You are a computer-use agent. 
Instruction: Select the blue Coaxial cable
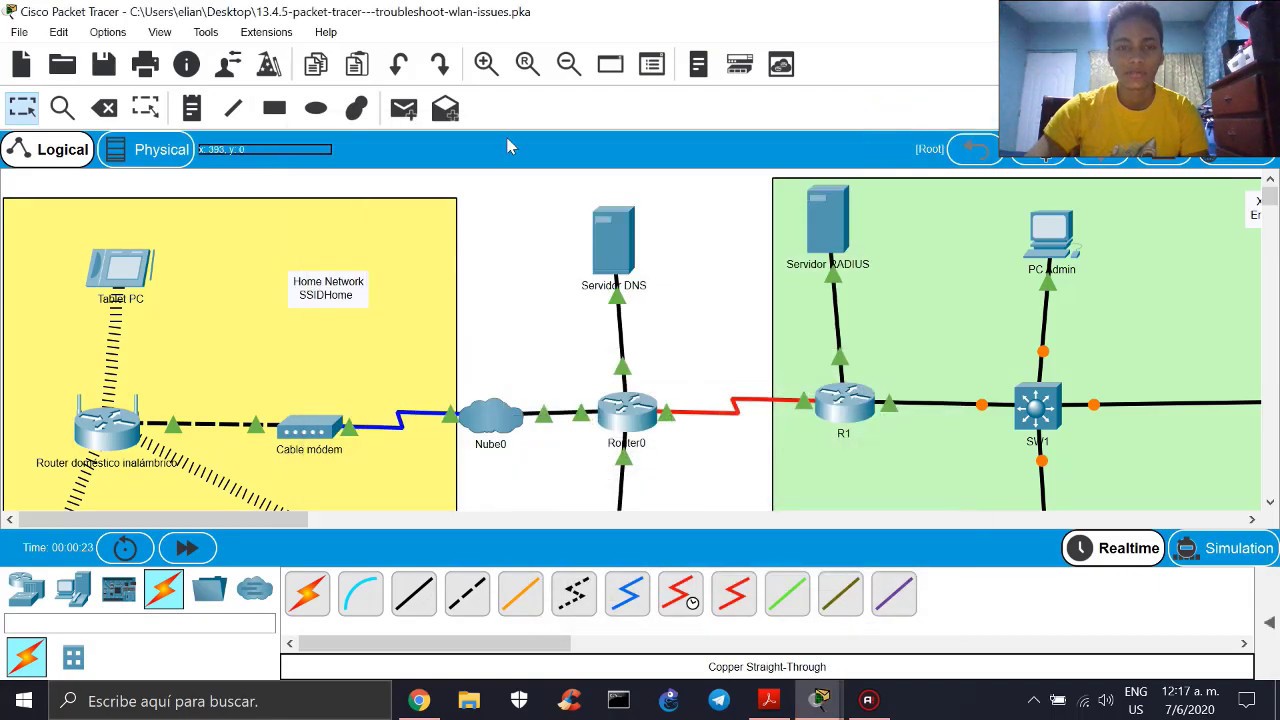click(x=628, y=593)
